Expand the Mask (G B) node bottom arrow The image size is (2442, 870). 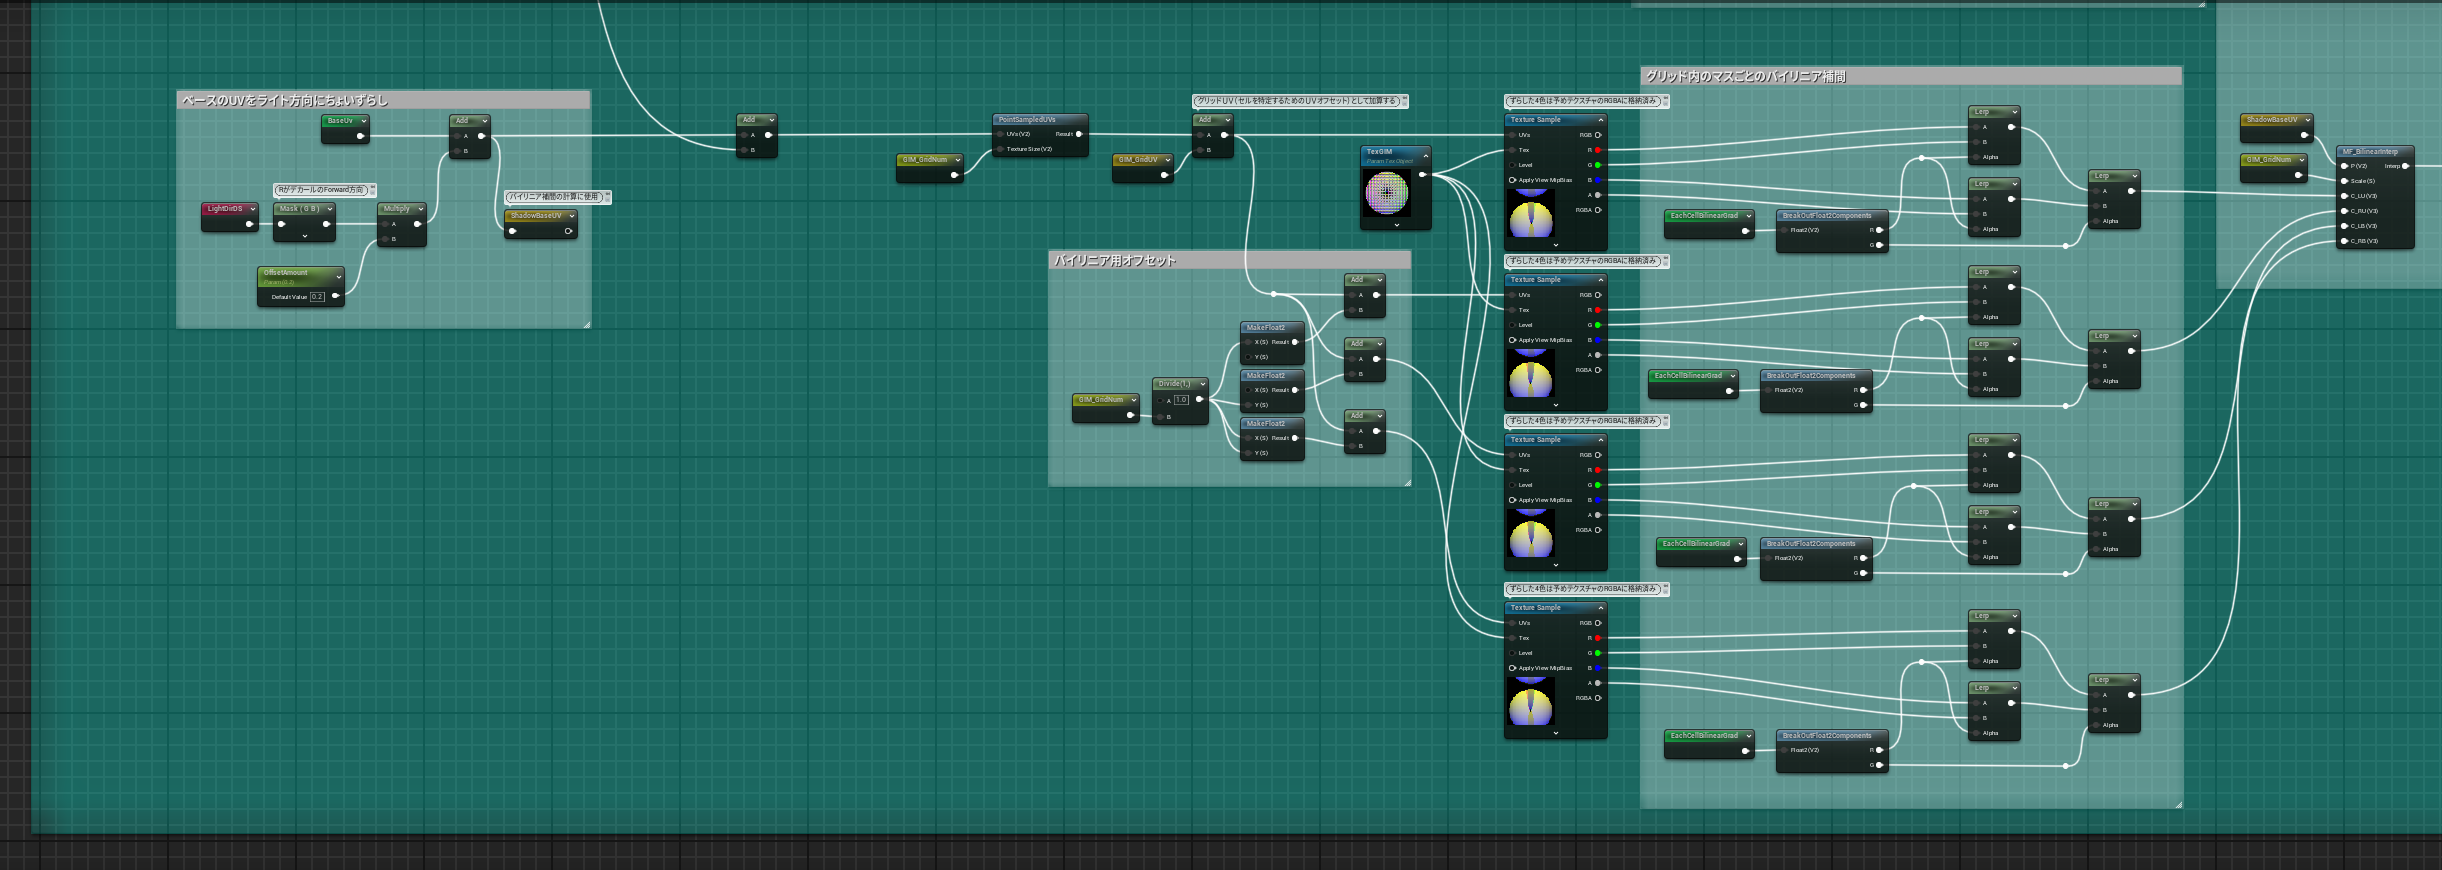(304, 237)
